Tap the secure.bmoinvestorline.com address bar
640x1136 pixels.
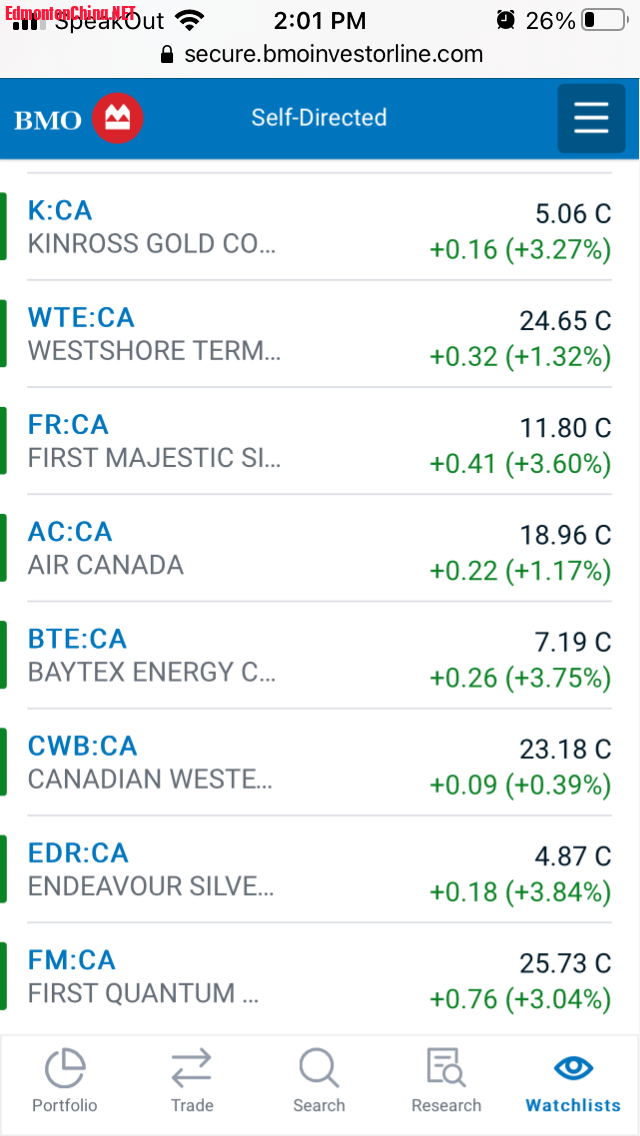[x=333, y=54]
